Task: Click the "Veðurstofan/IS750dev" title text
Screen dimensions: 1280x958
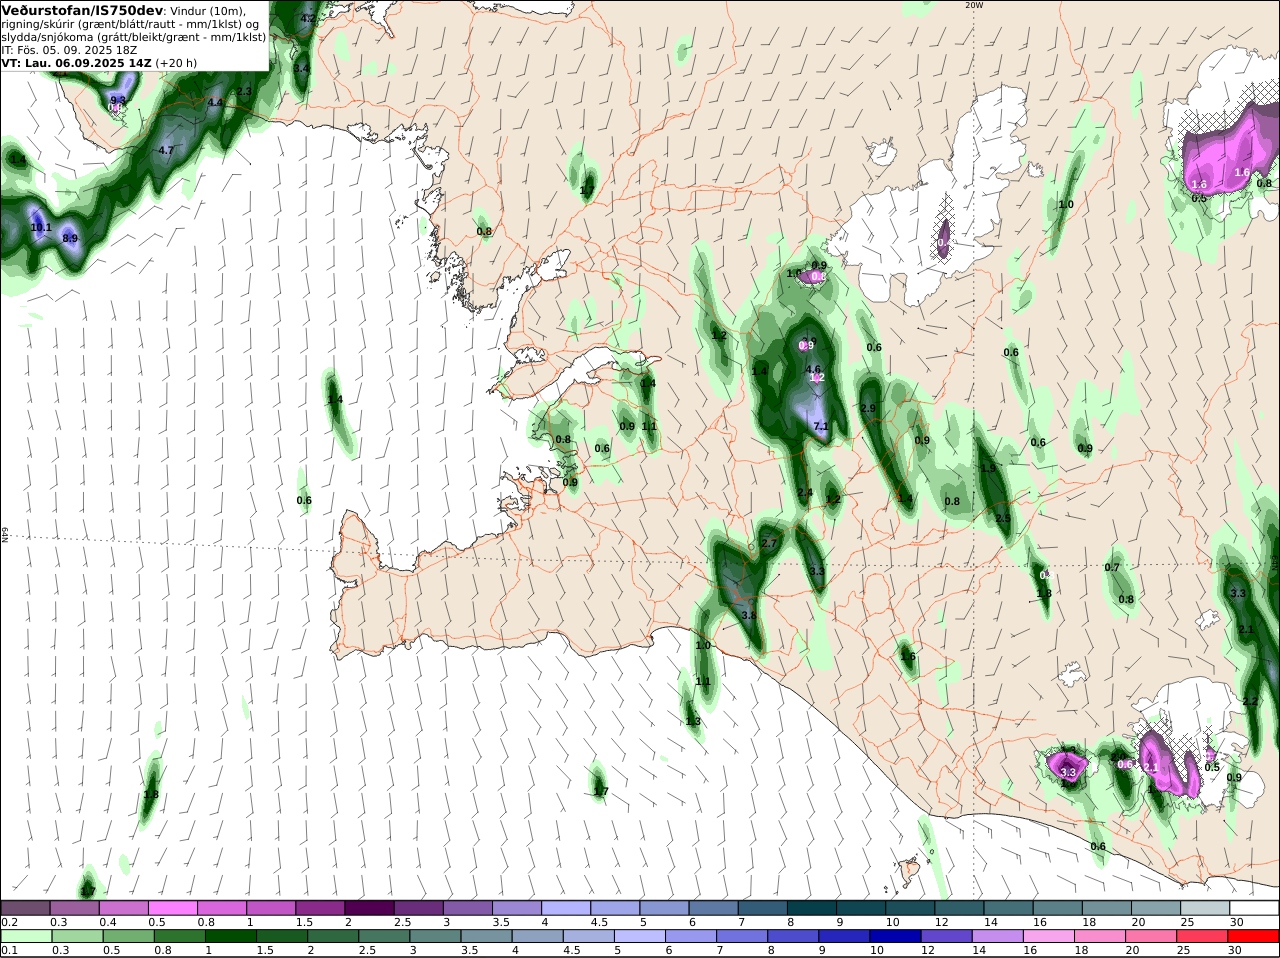Action: pyautogui.click(x=82, y=10)
